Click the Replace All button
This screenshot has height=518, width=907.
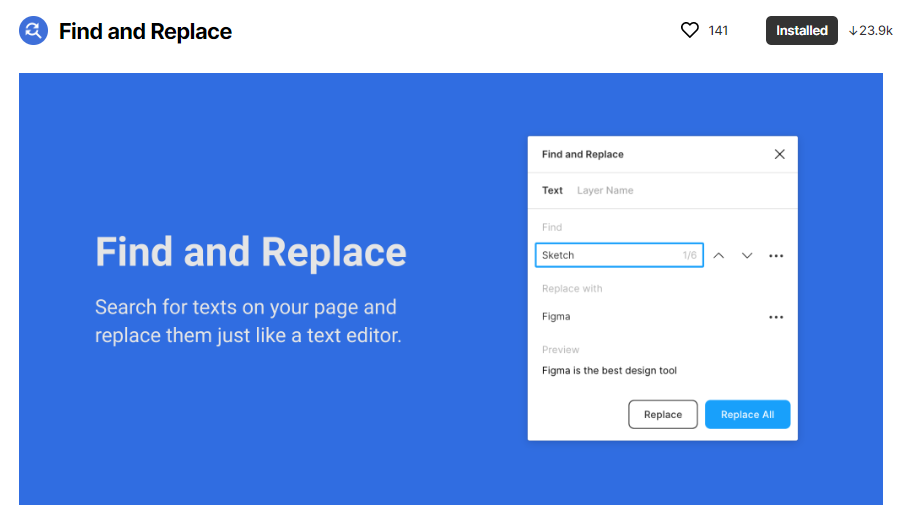747,415
